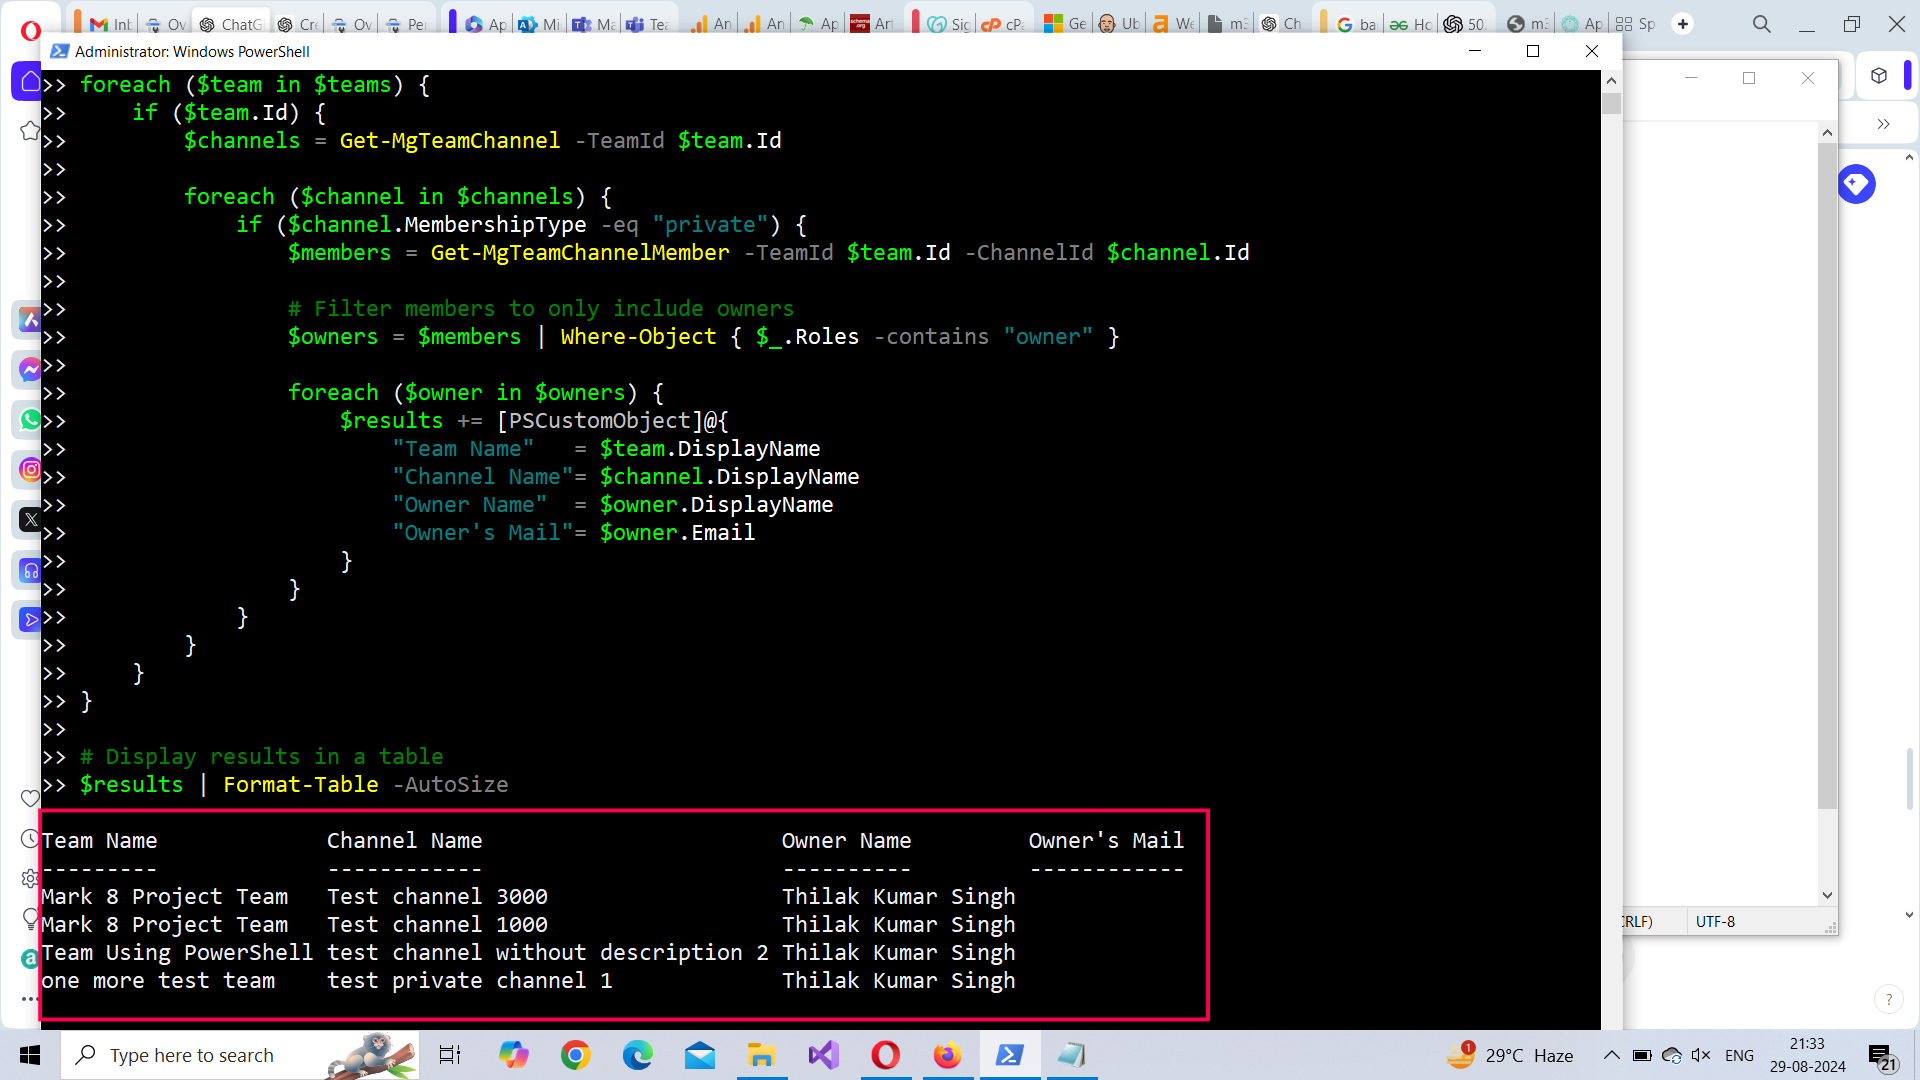
Task: Open the extensions cube icon
Action: (1879, 76)
